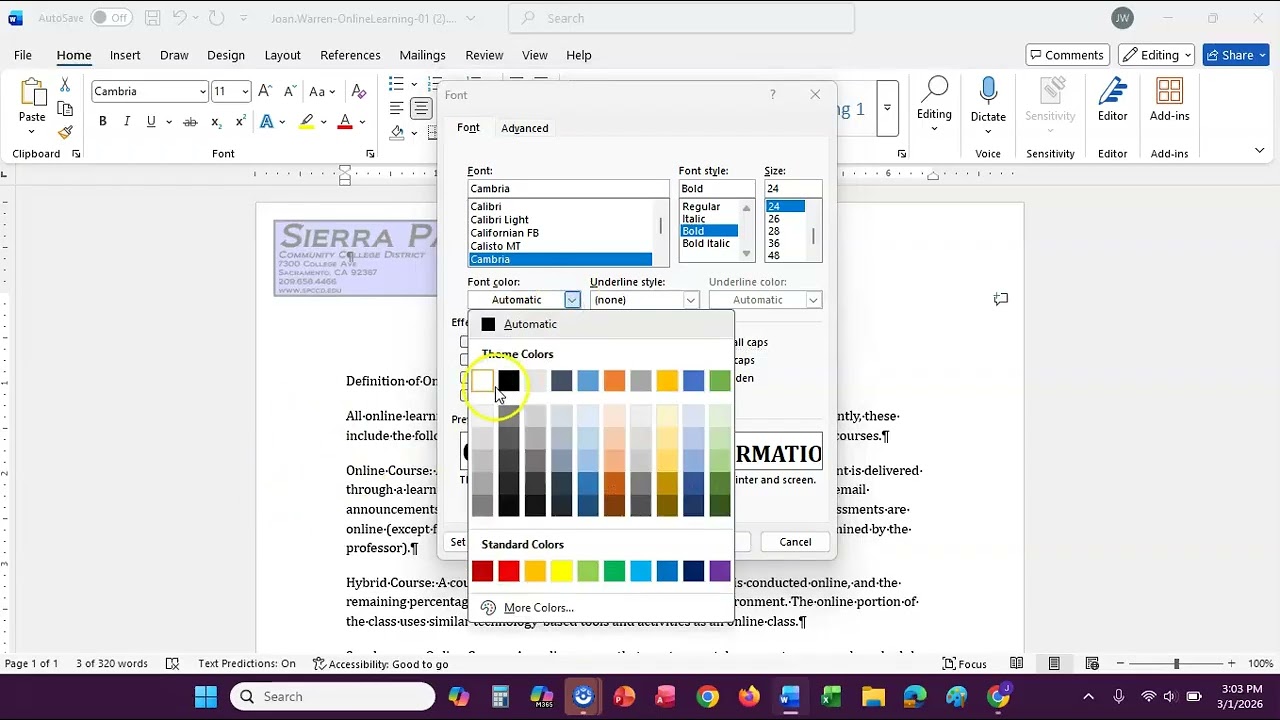Select Calibri Light in the font list

tap(499, 220)
